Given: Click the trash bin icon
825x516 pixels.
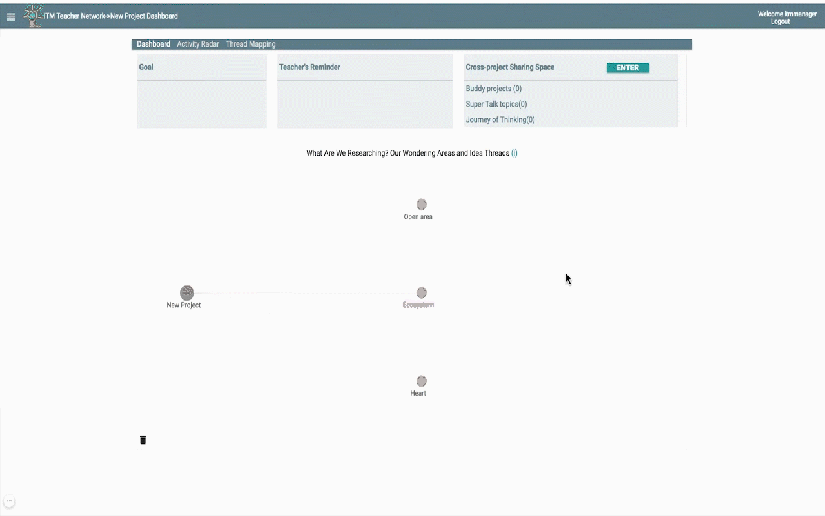Looking at the screenshot, I should [x=143, y=440].
